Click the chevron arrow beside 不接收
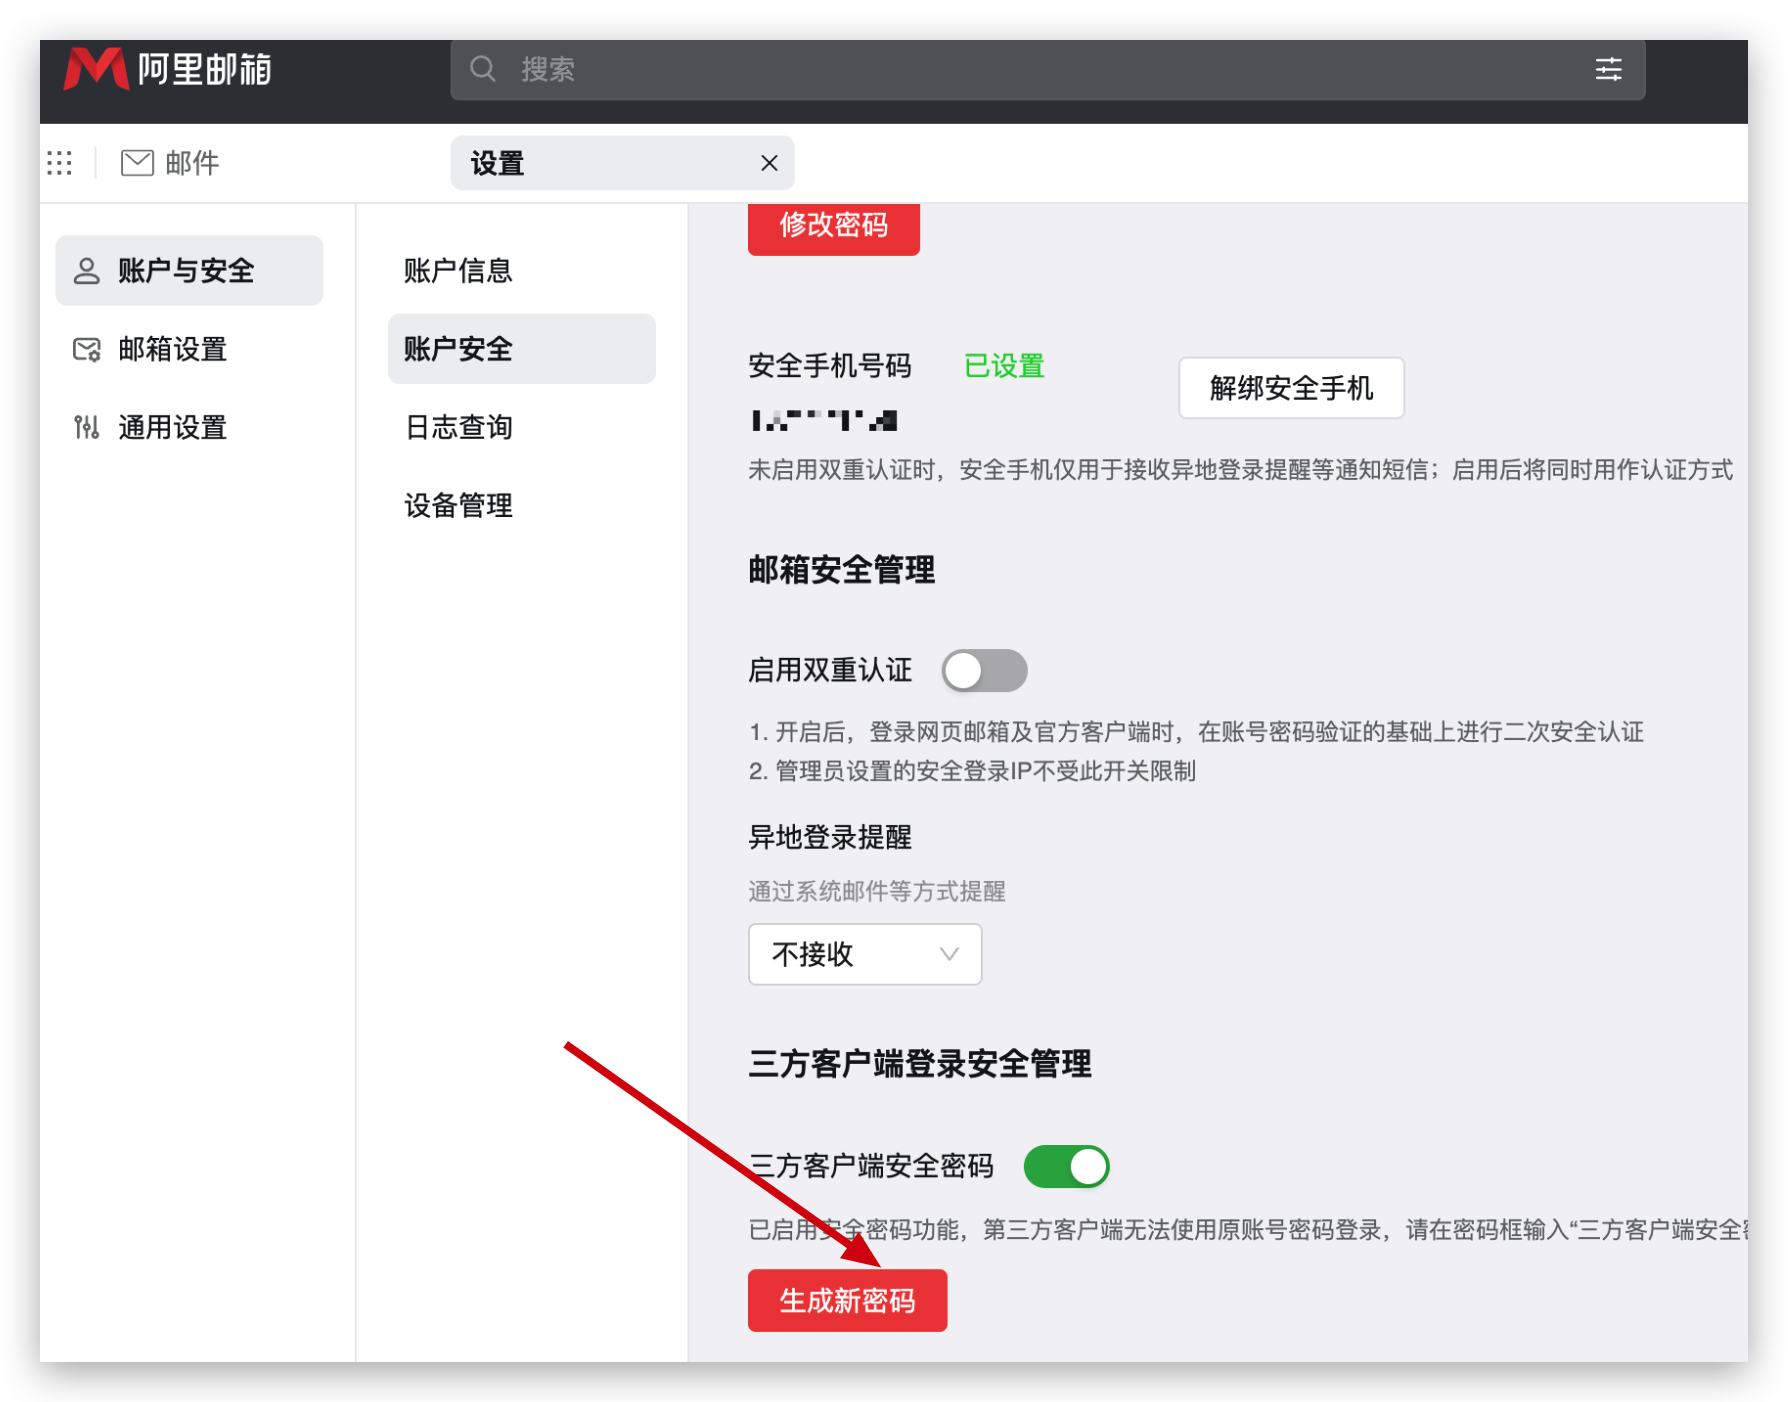This screenshot has width=1788, height=1402. (949, 954)
